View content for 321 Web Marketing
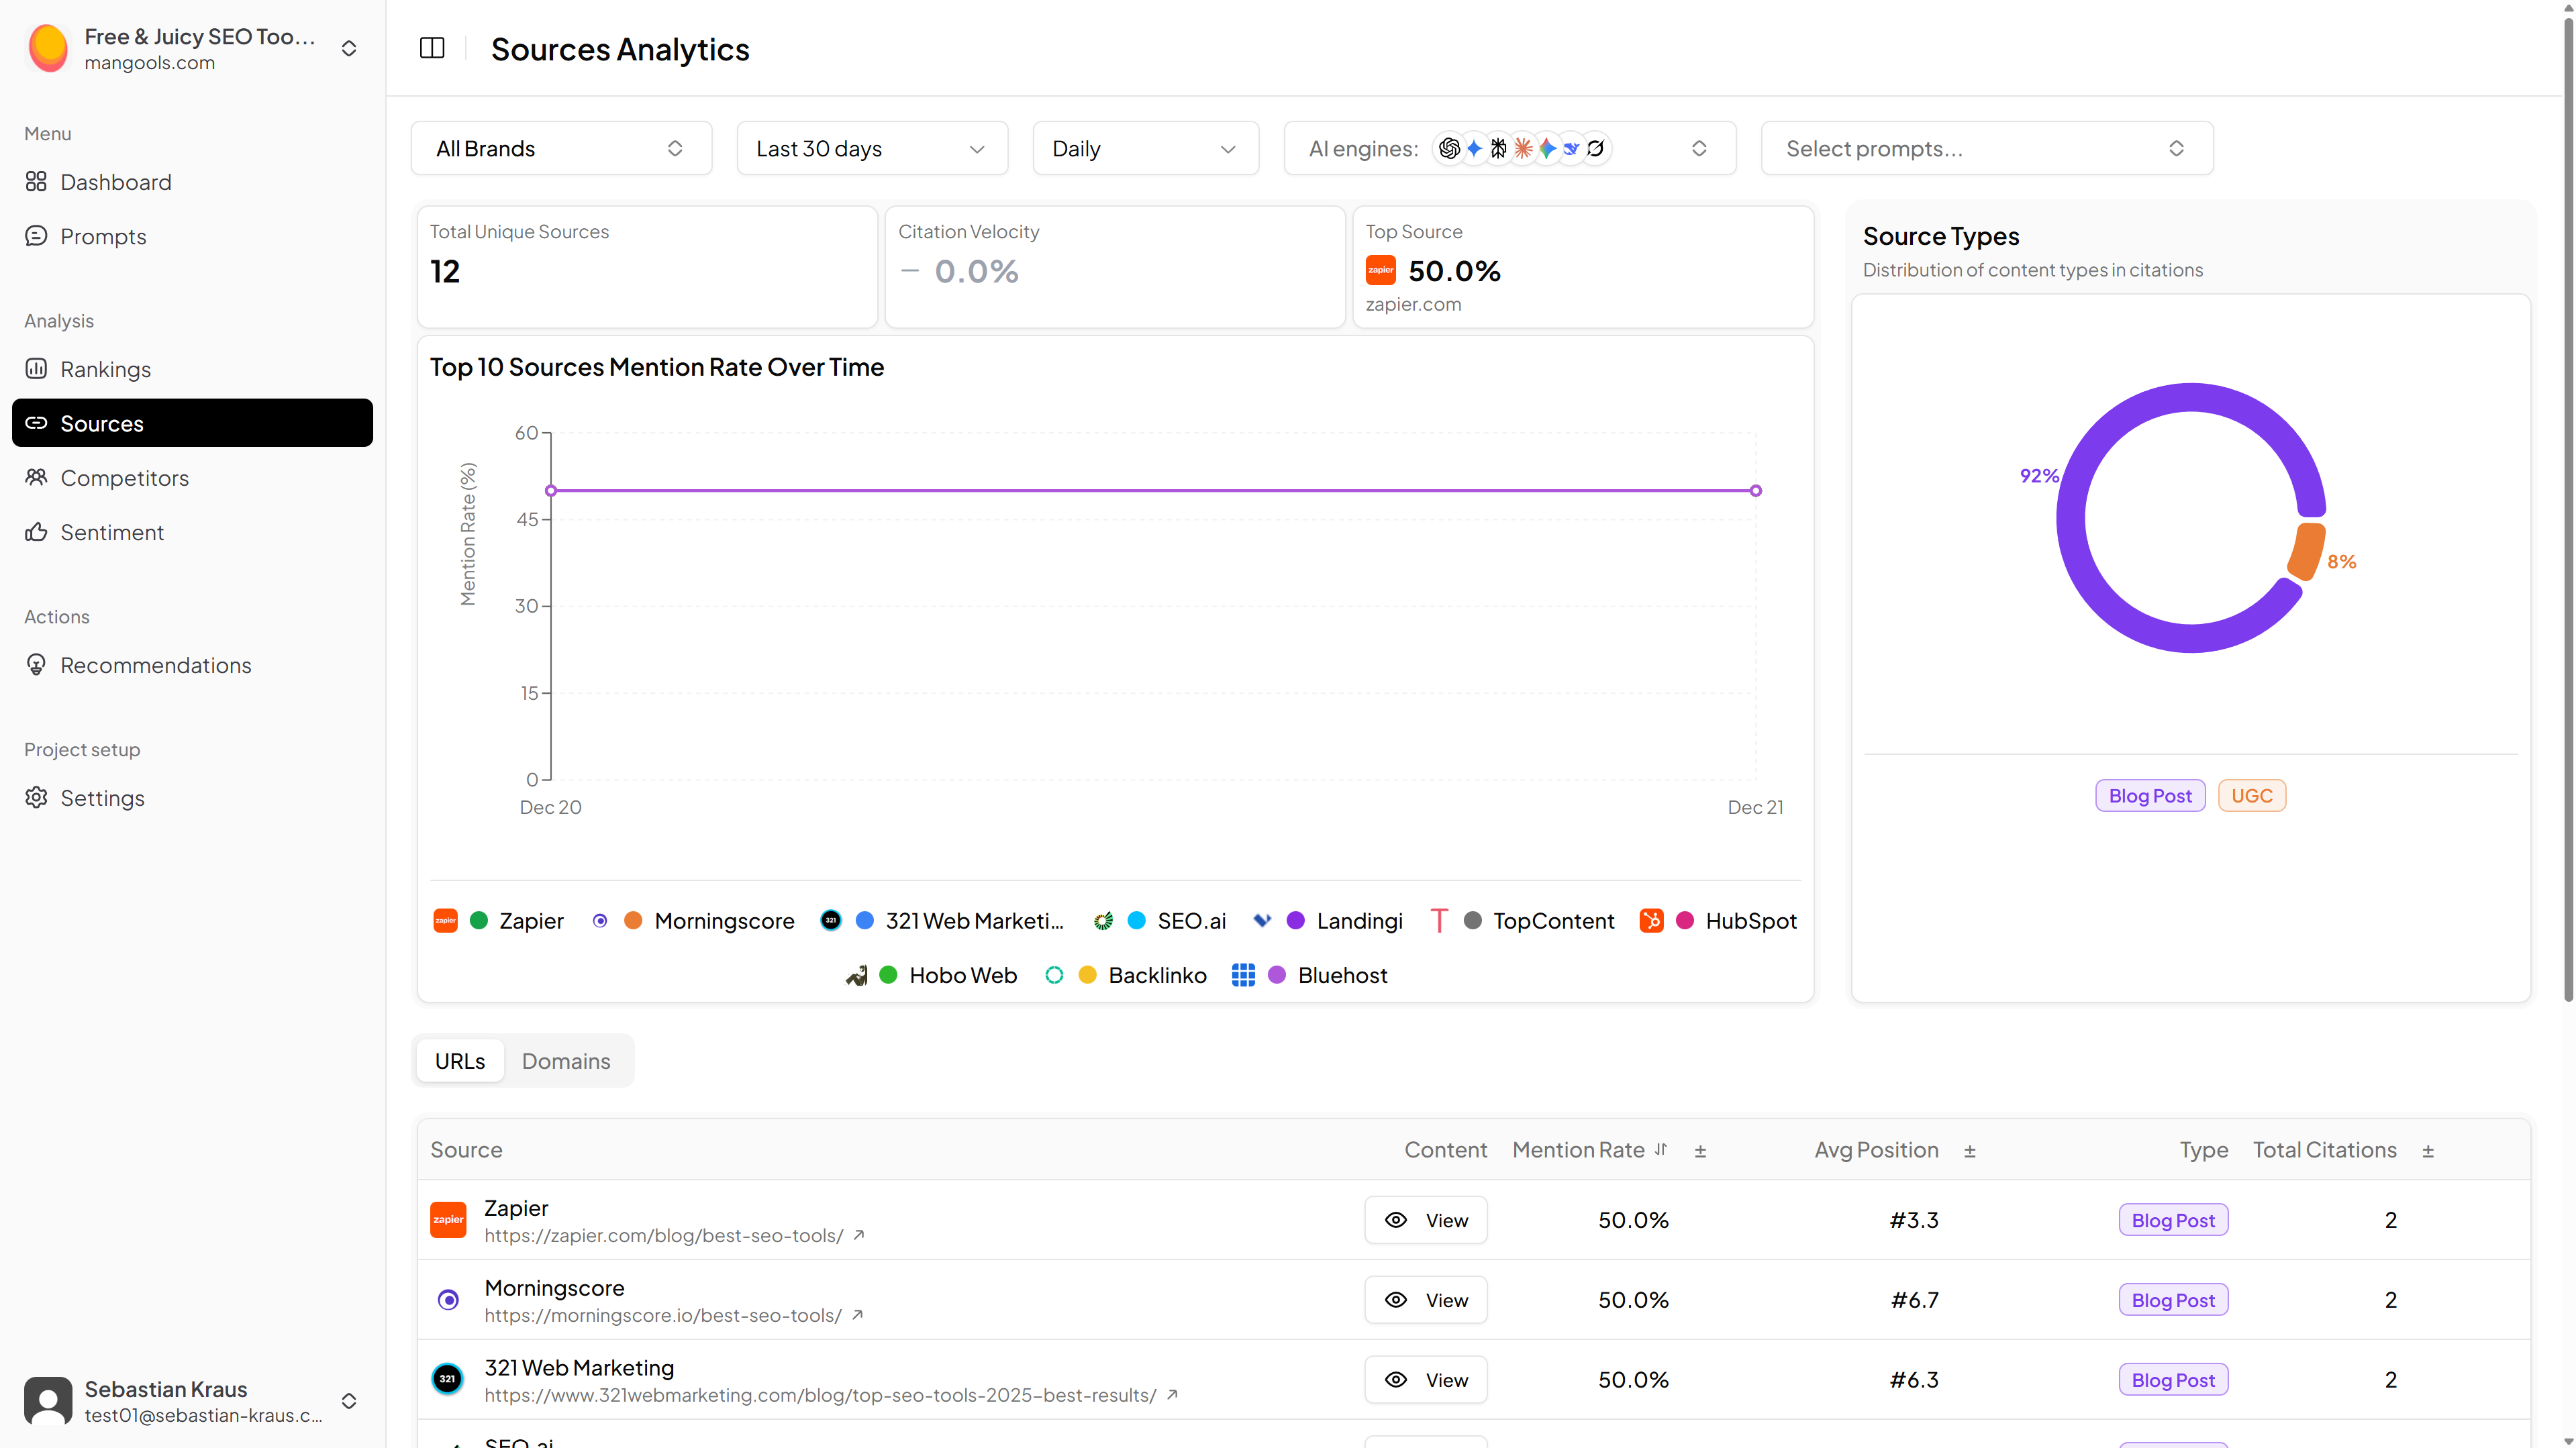Image resolution: width=2576 pixels, height=1448 pixels. pyautogui.click(x=1425, y=1380)
